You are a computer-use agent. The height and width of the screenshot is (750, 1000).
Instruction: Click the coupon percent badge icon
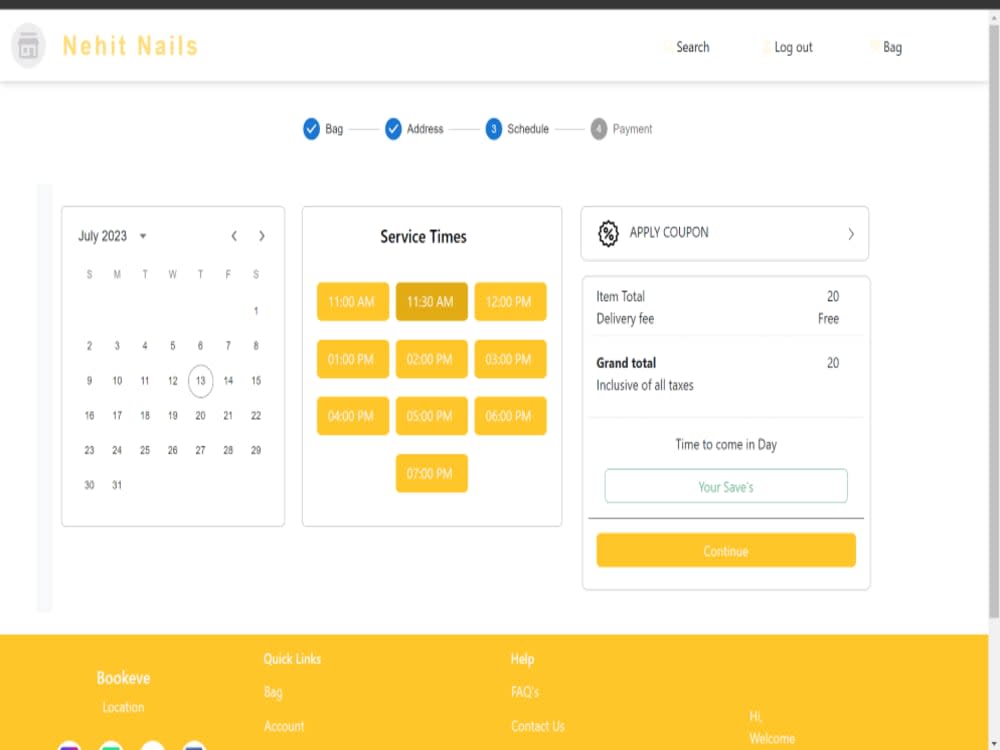point(608,233)
